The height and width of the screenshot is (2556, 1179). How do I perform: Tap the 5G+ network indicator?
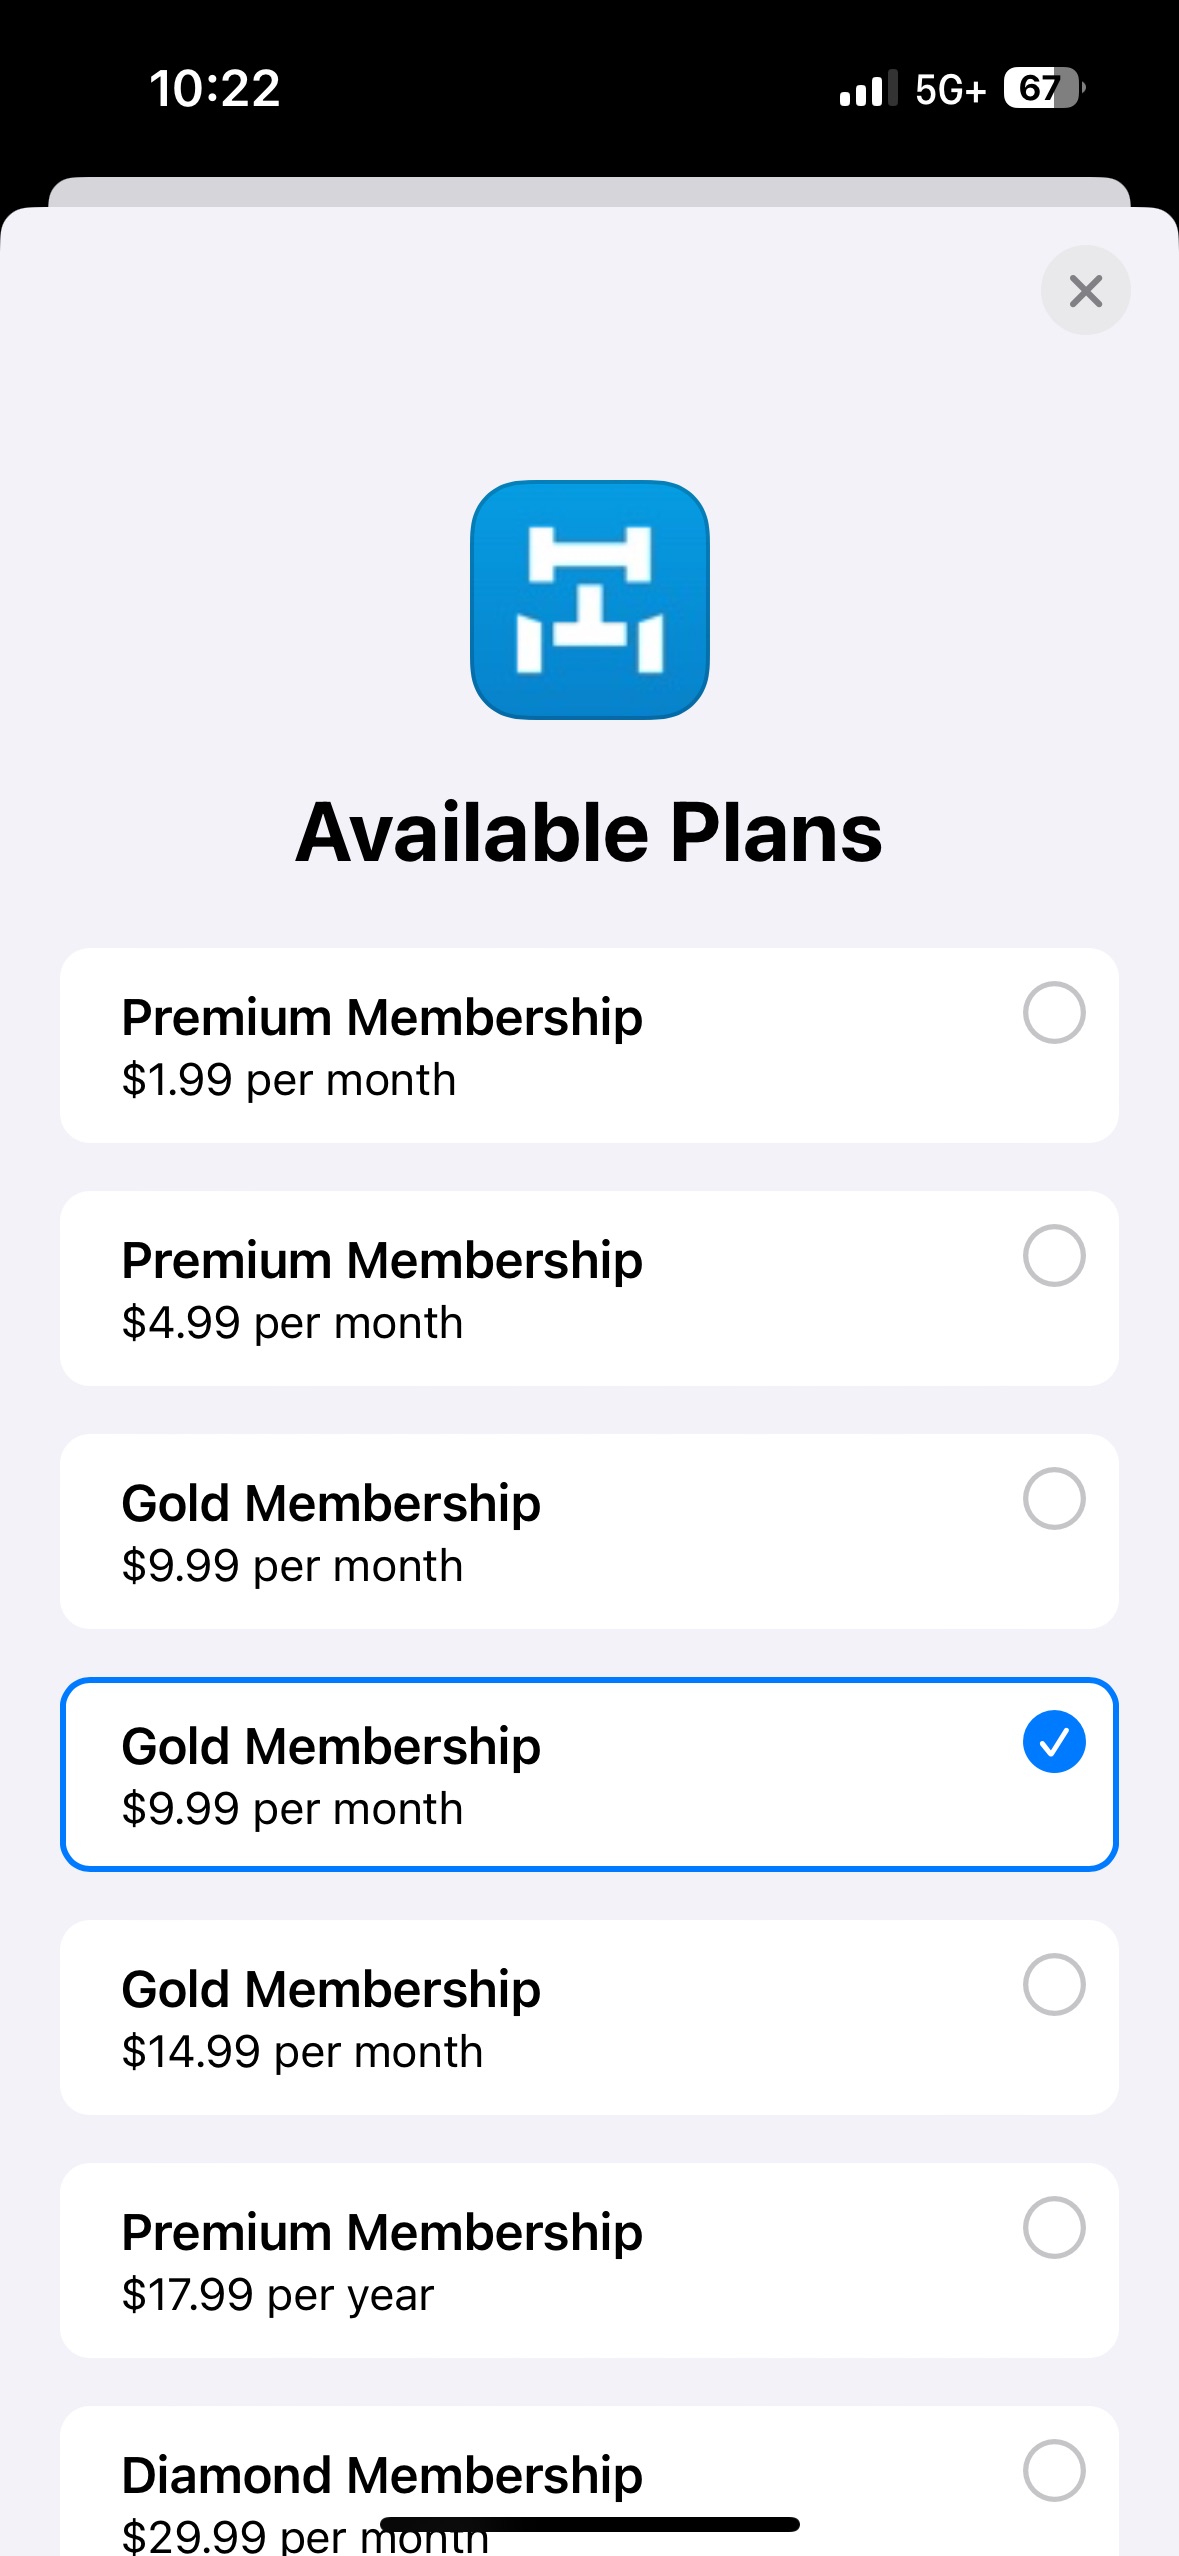[x=949, y=90]
